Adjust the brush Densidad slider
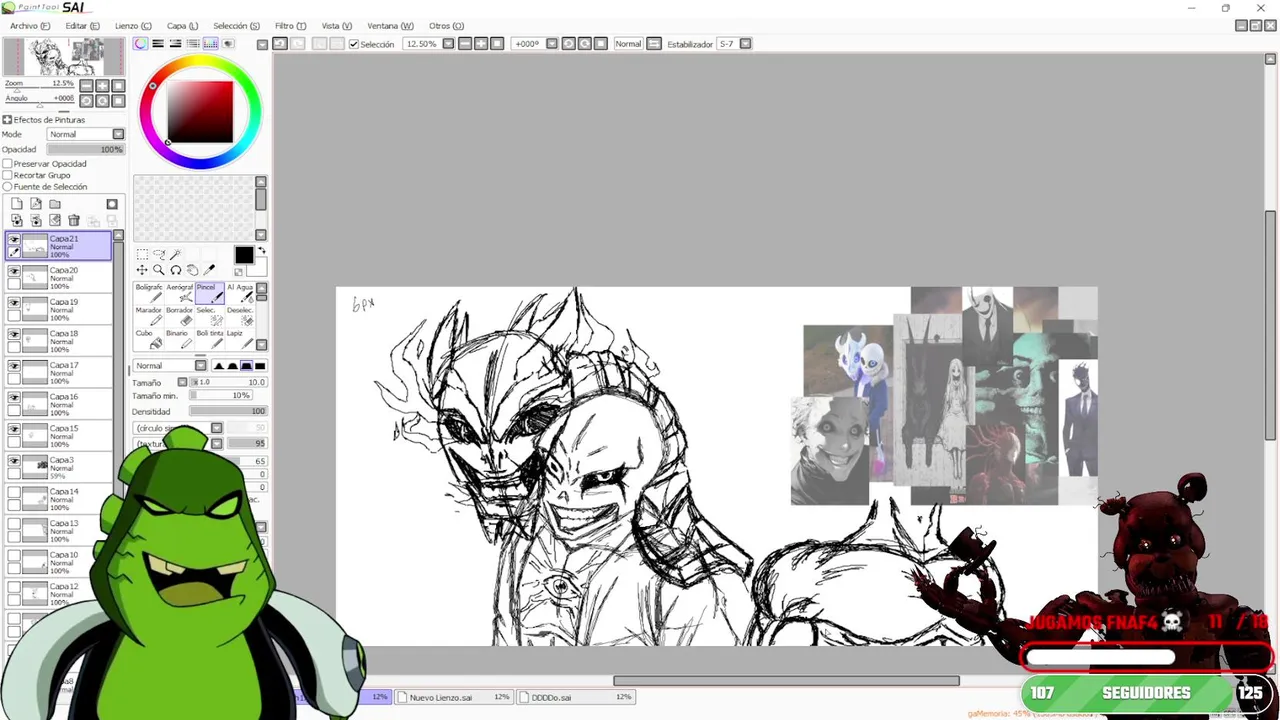This screenshot has height=720, width=1280. (228, 411)
